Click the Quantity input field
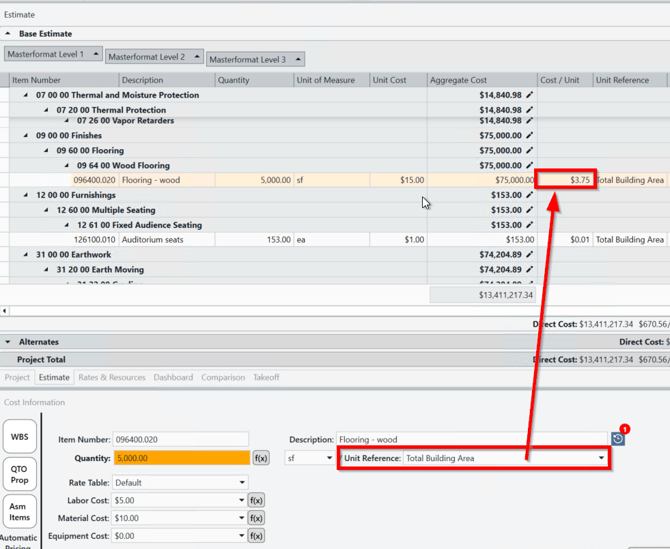Image resolution: width=670 pixels, height=549 pixels. [x=180, y=458]
